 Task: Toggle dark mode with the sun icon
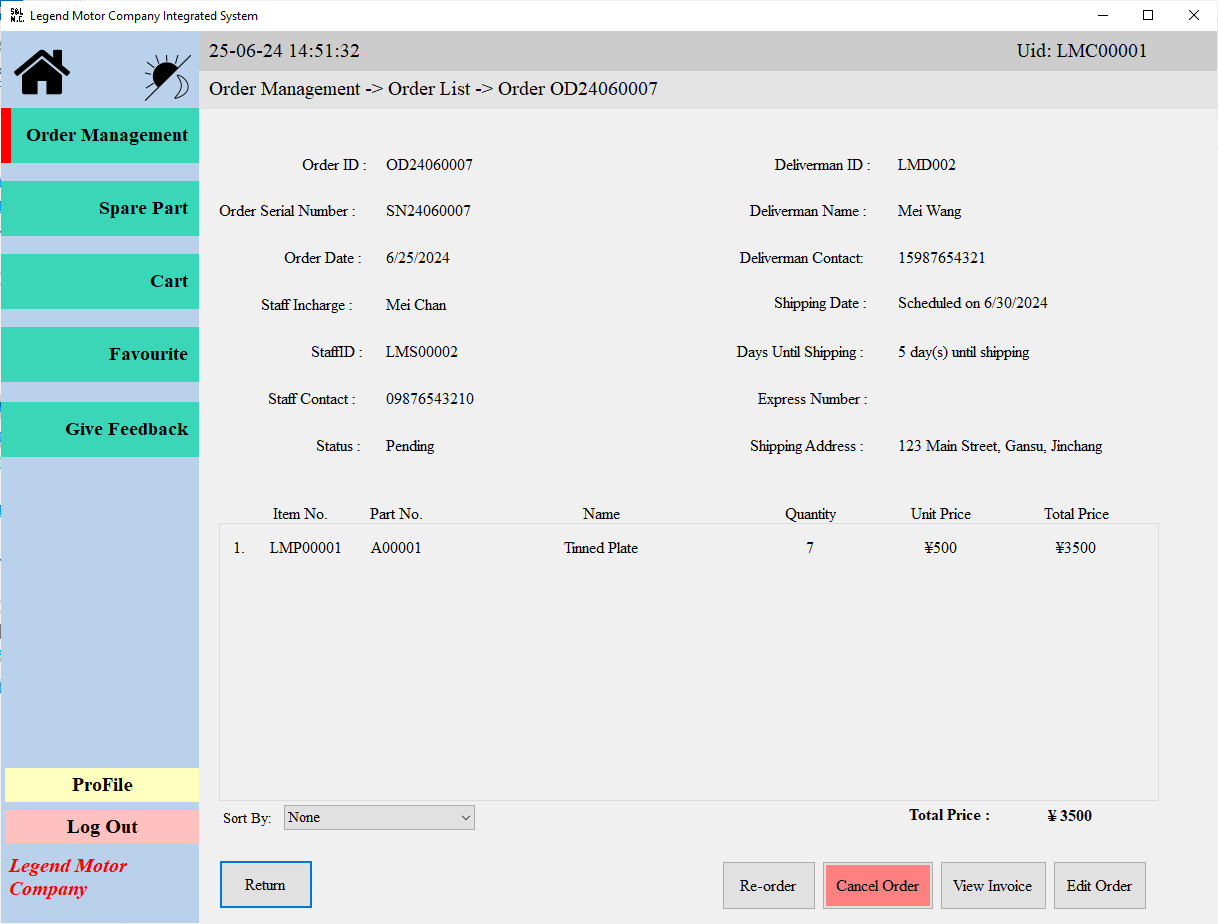coord(166,73)
